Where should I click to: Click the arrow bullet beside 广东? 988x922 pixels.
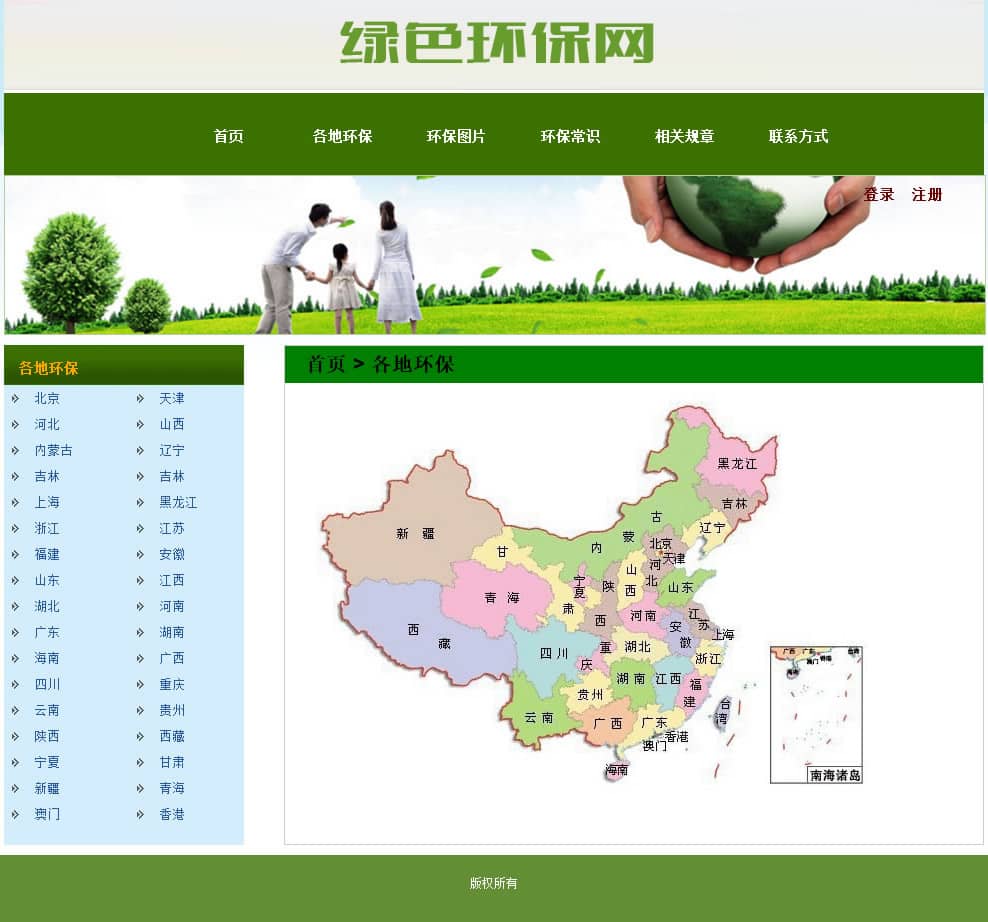[15, 632]
